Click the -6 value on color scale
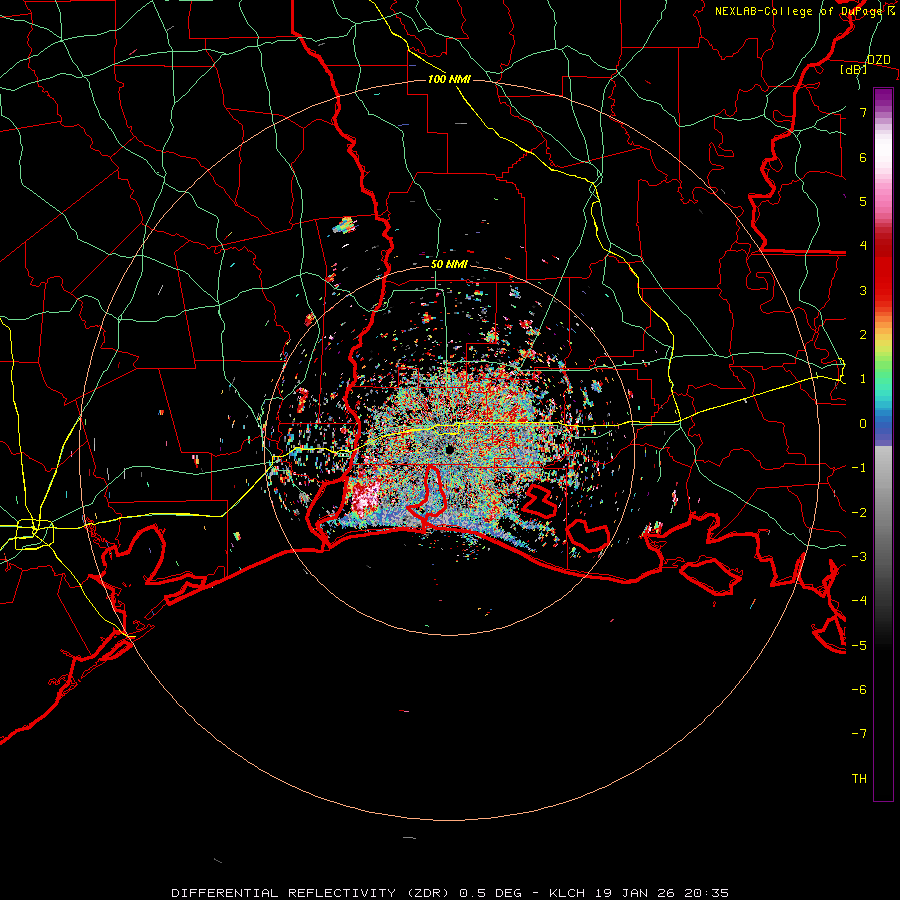This screenshot has height=900, width=900. point(859,690)
